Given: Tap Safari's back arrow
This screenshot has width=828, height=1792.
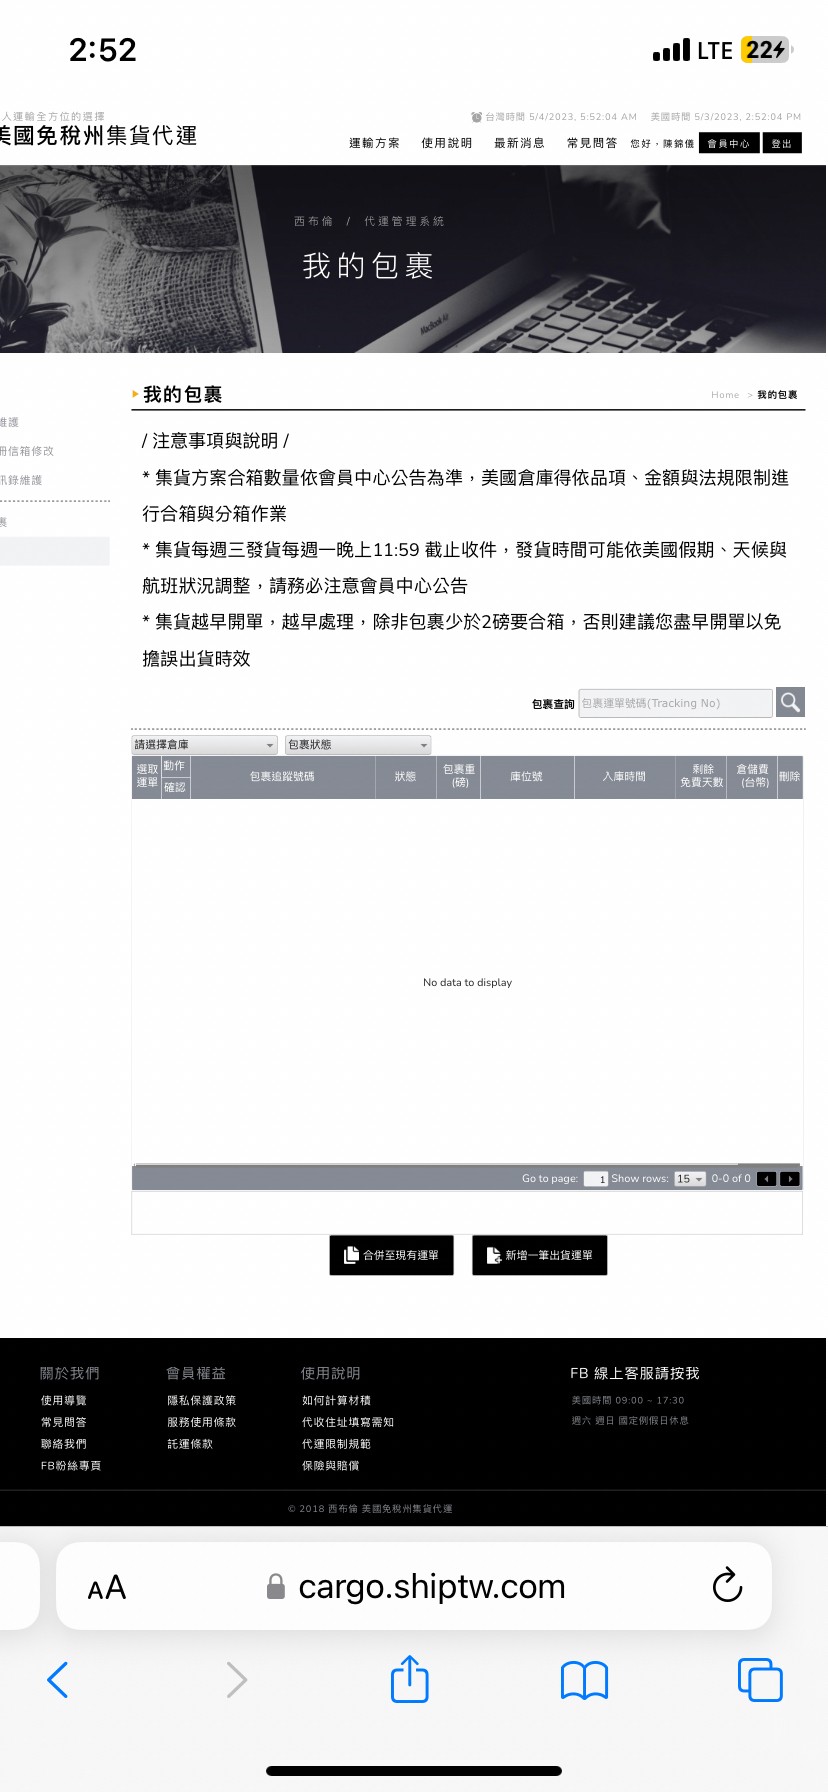Looking at the screenshot, I should 58,1680.
